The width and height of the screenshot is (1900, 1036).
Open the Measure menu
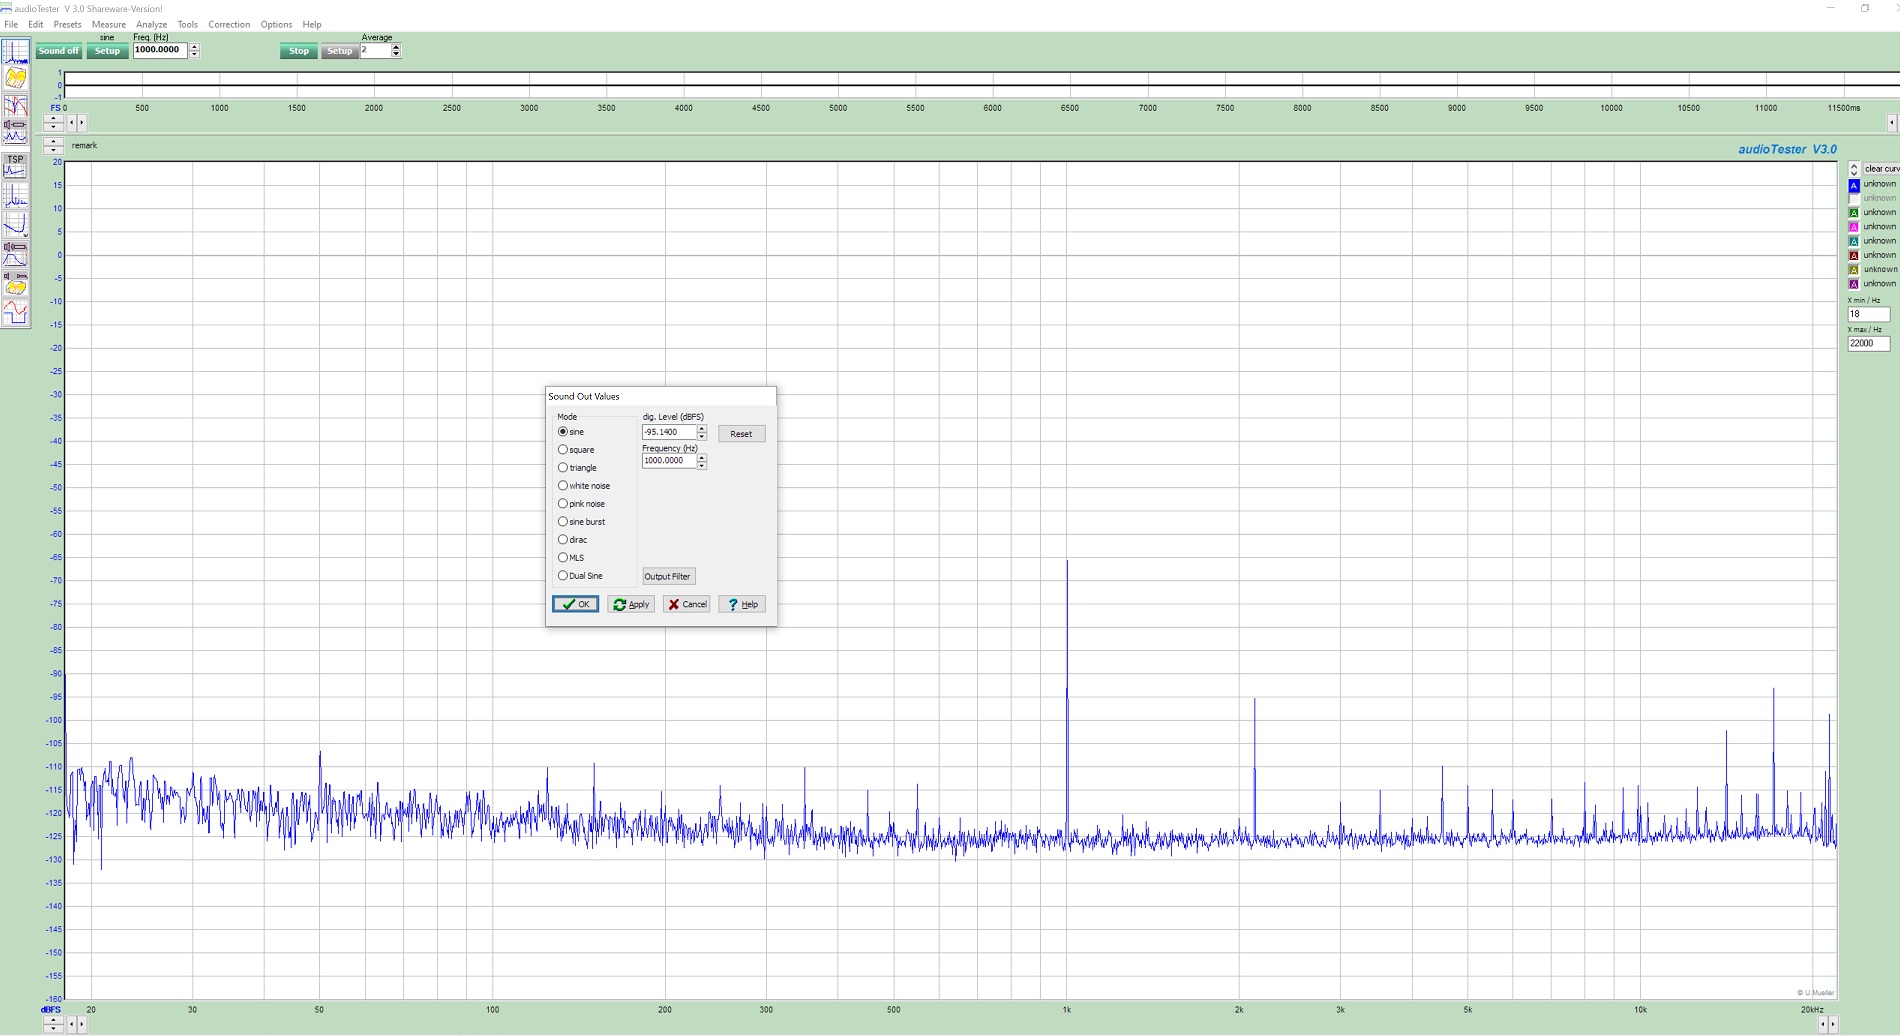click(109, 24)
